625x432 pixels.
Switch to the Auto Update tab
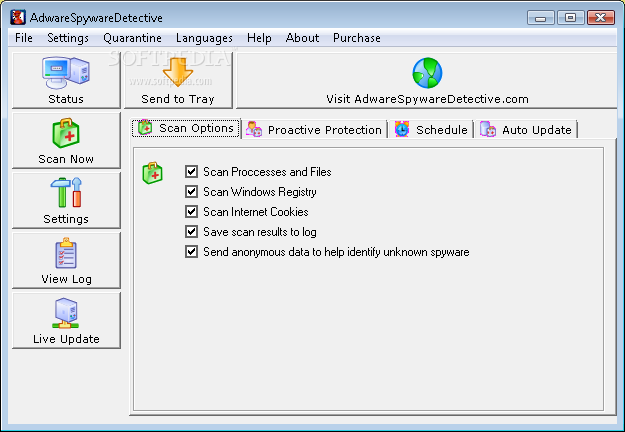tap(526, 130)
